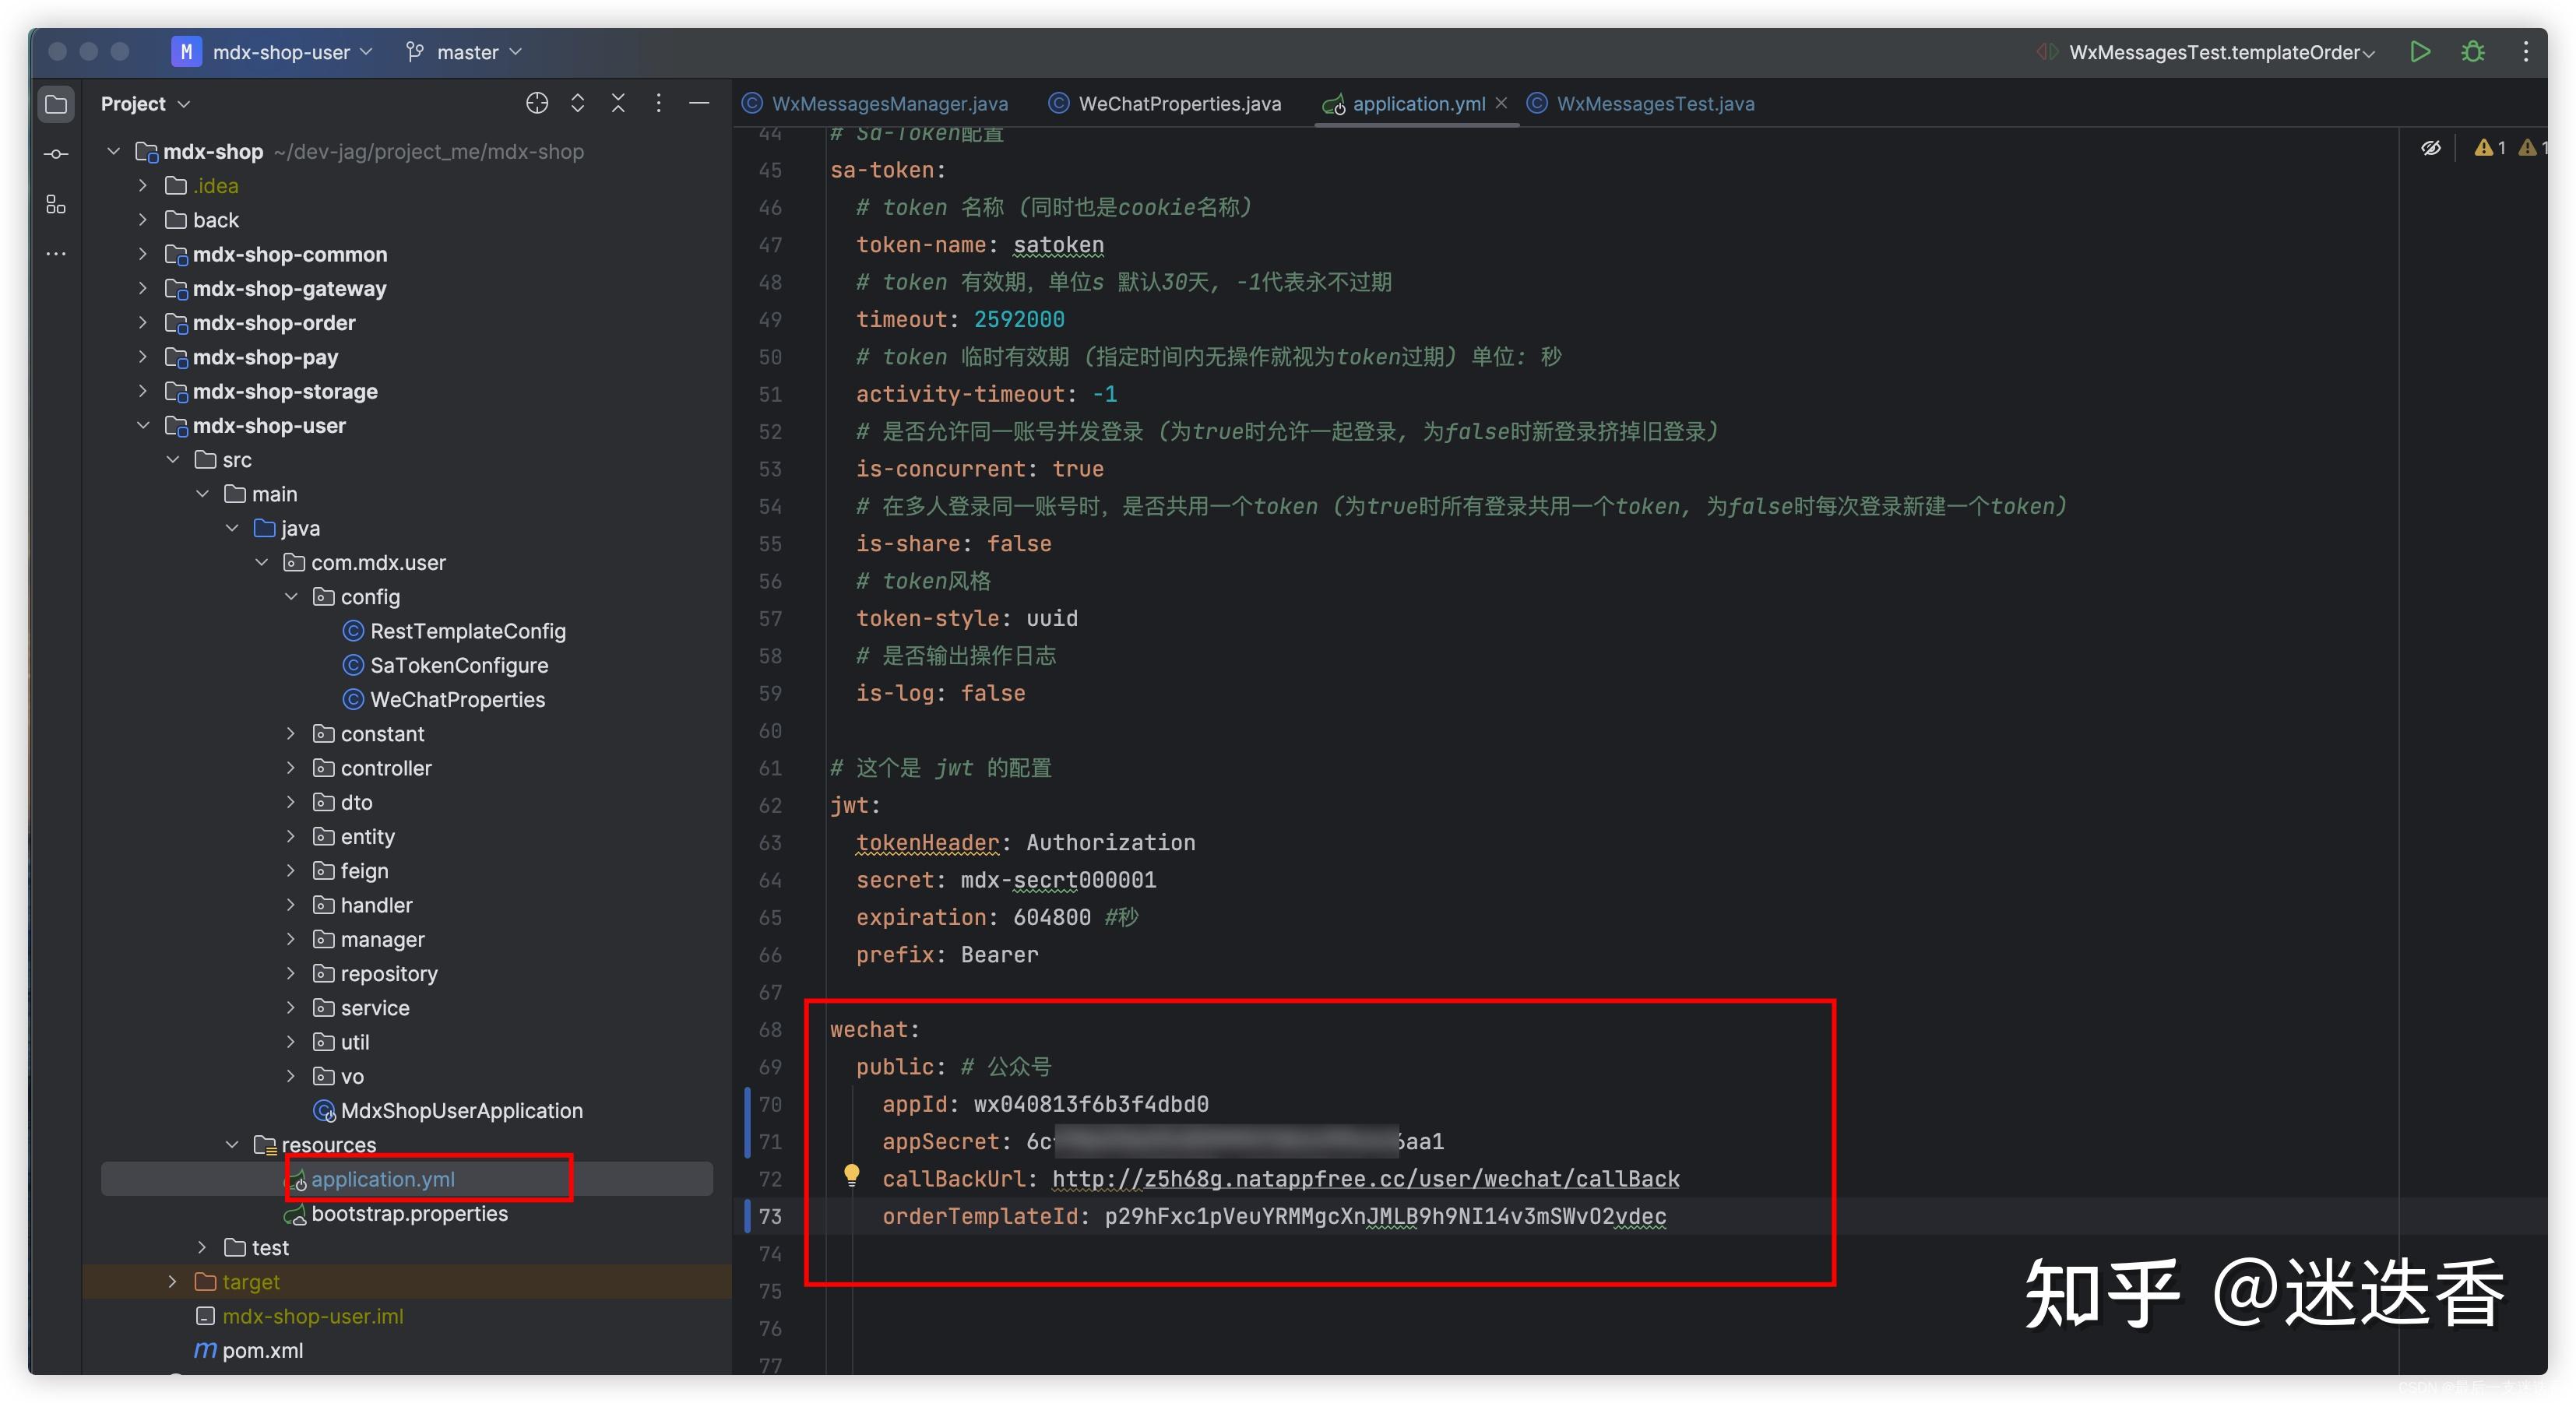Image resolution: width=2576 pixels, height=1403 pixels.
Task: Collapse the resources folder
Action: tap(232, 1145)
